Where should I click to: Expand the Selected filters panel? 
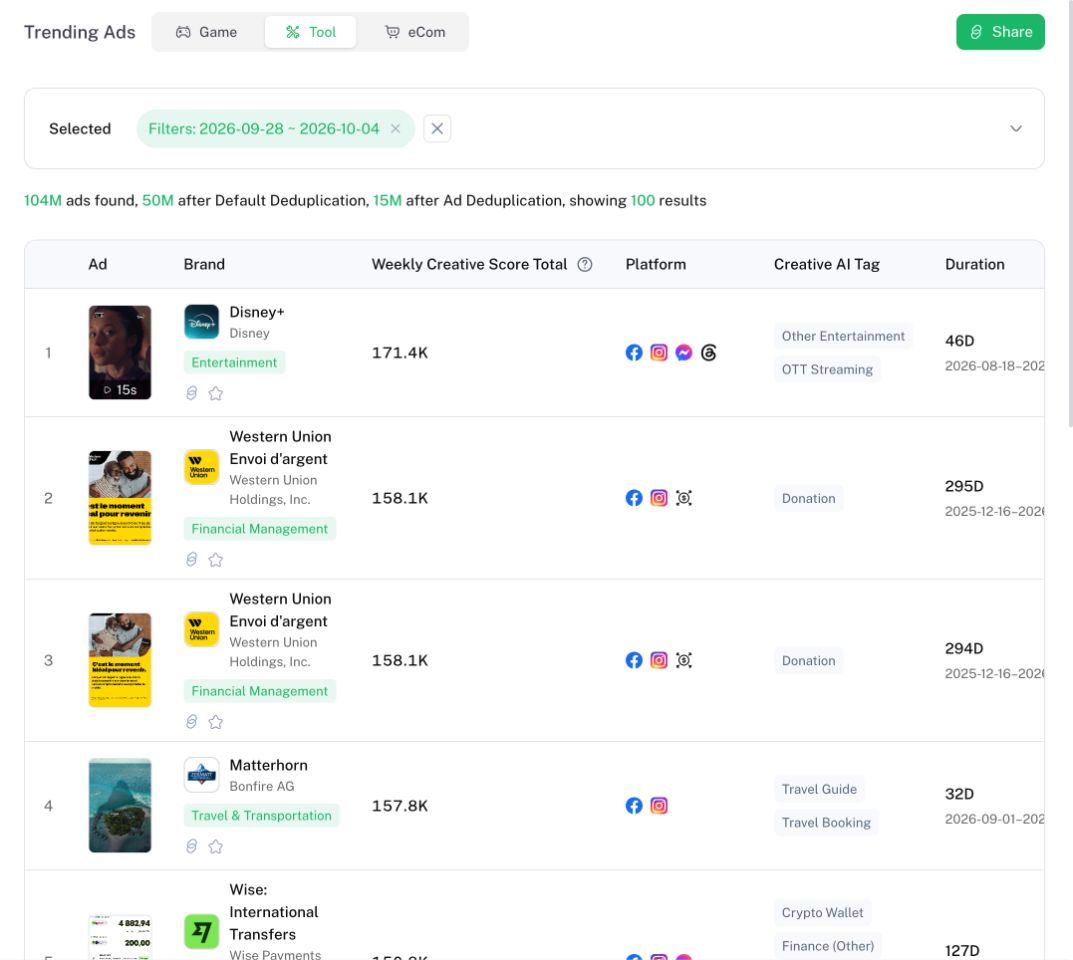(x=1016, y=129)
